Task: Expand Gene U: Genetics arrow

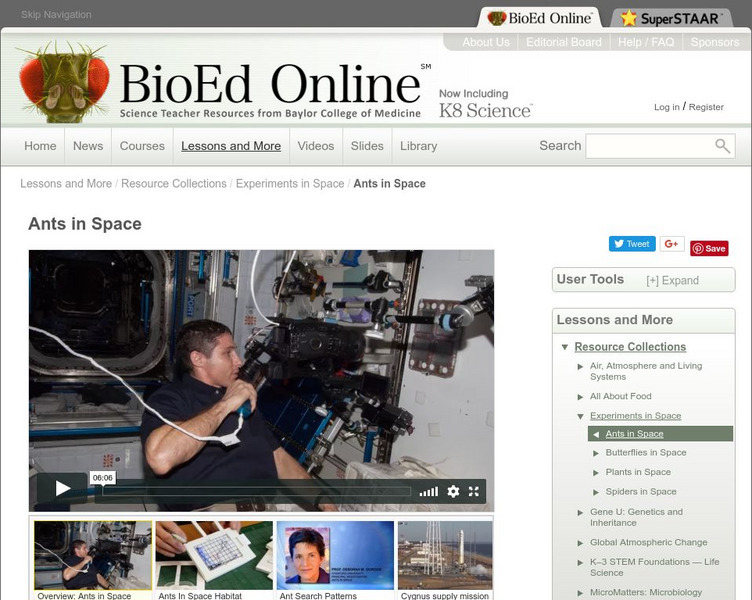Action: point(580,513)
